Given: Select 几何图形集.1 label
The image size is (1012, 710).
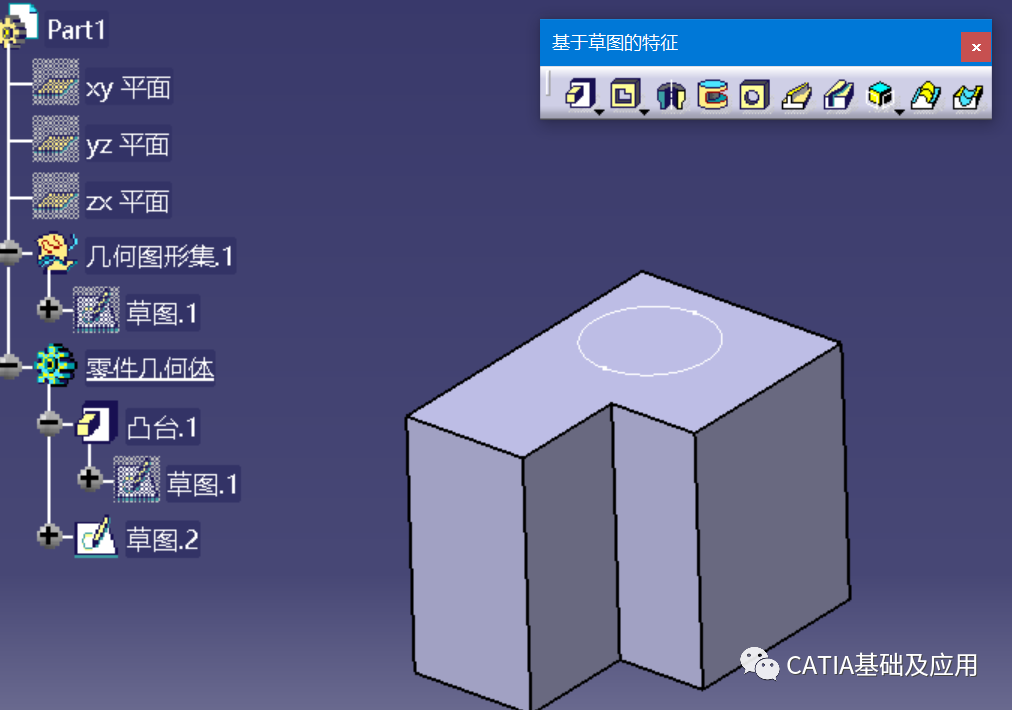Looking at the screenshot, I should click(159, 256).
